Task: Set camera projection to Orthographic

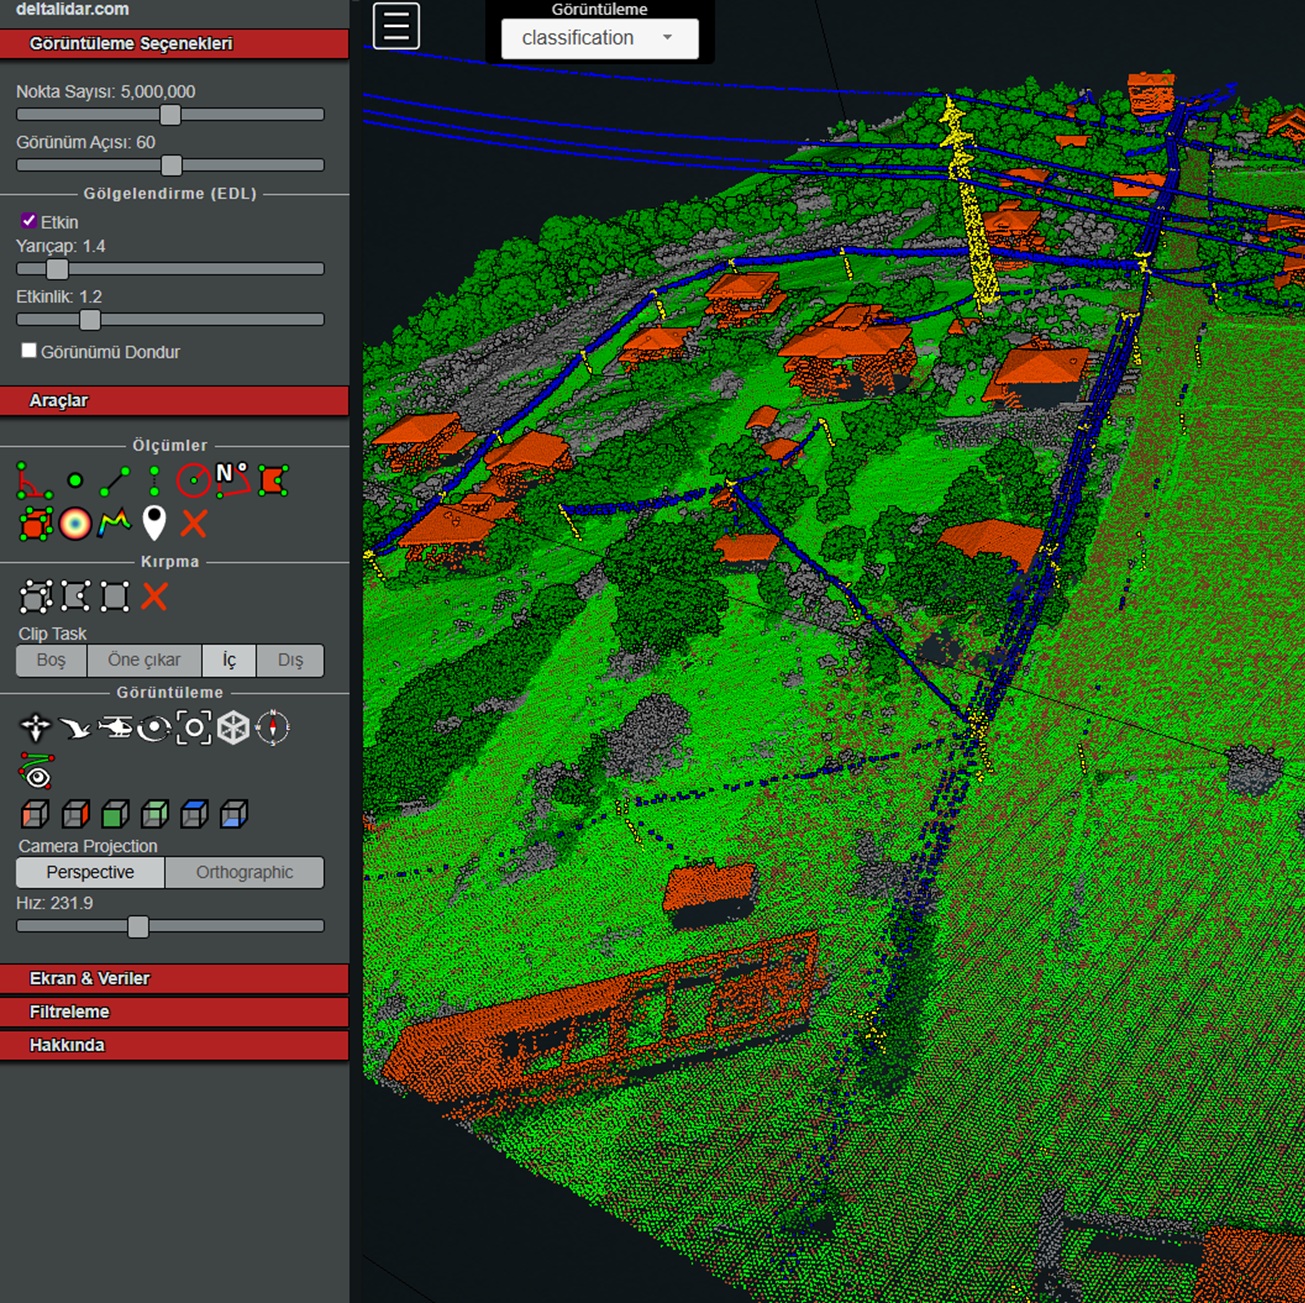Action: pyautogui.click(x=244, y=872)
